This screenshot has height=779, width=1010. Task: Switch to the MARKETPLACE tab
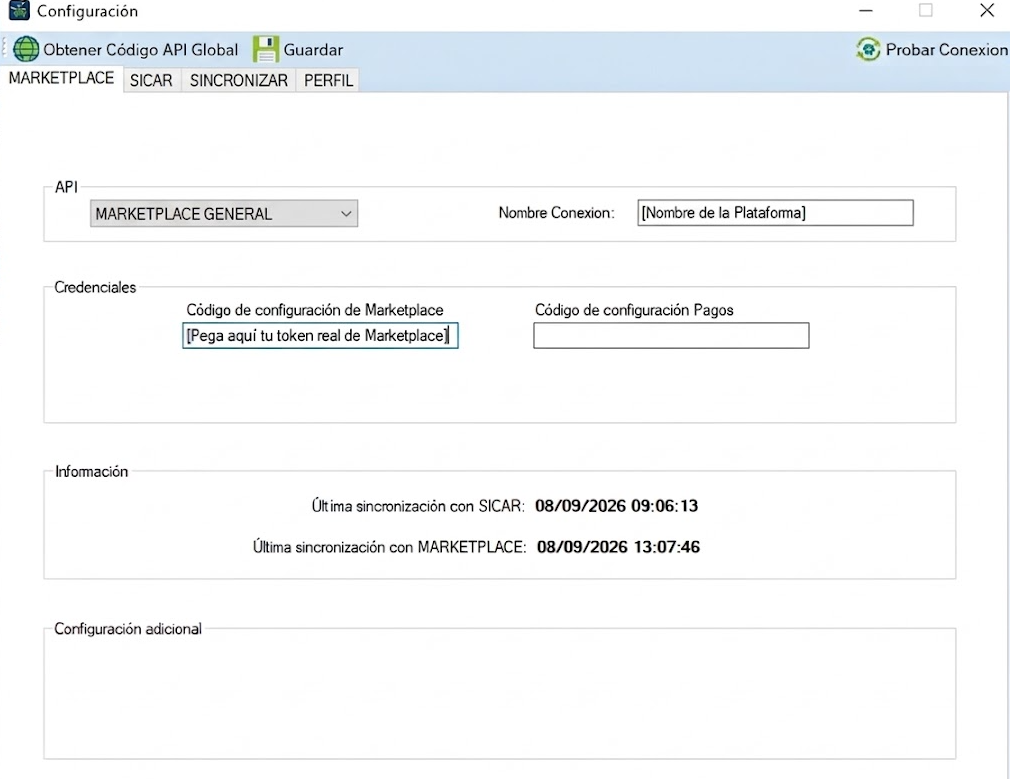pos(61,79)
